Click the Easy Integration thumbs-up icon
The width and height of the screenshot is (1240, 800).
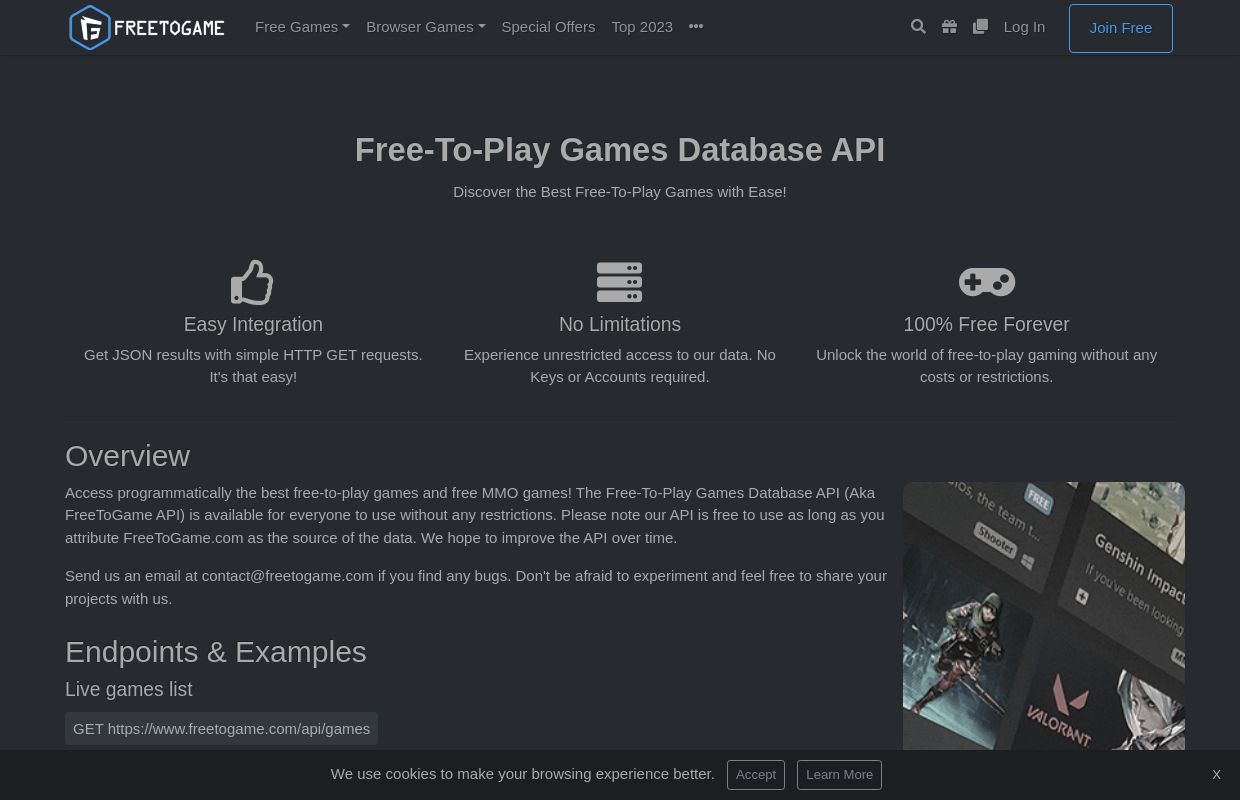click(x=252, y=282)
